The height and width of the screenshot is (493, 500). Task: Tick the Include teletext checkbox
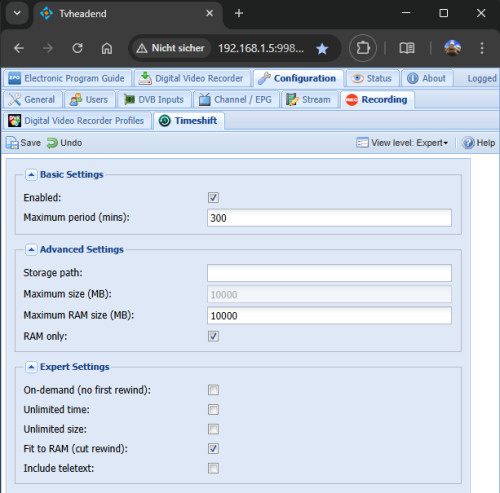(x=213, y=468)
